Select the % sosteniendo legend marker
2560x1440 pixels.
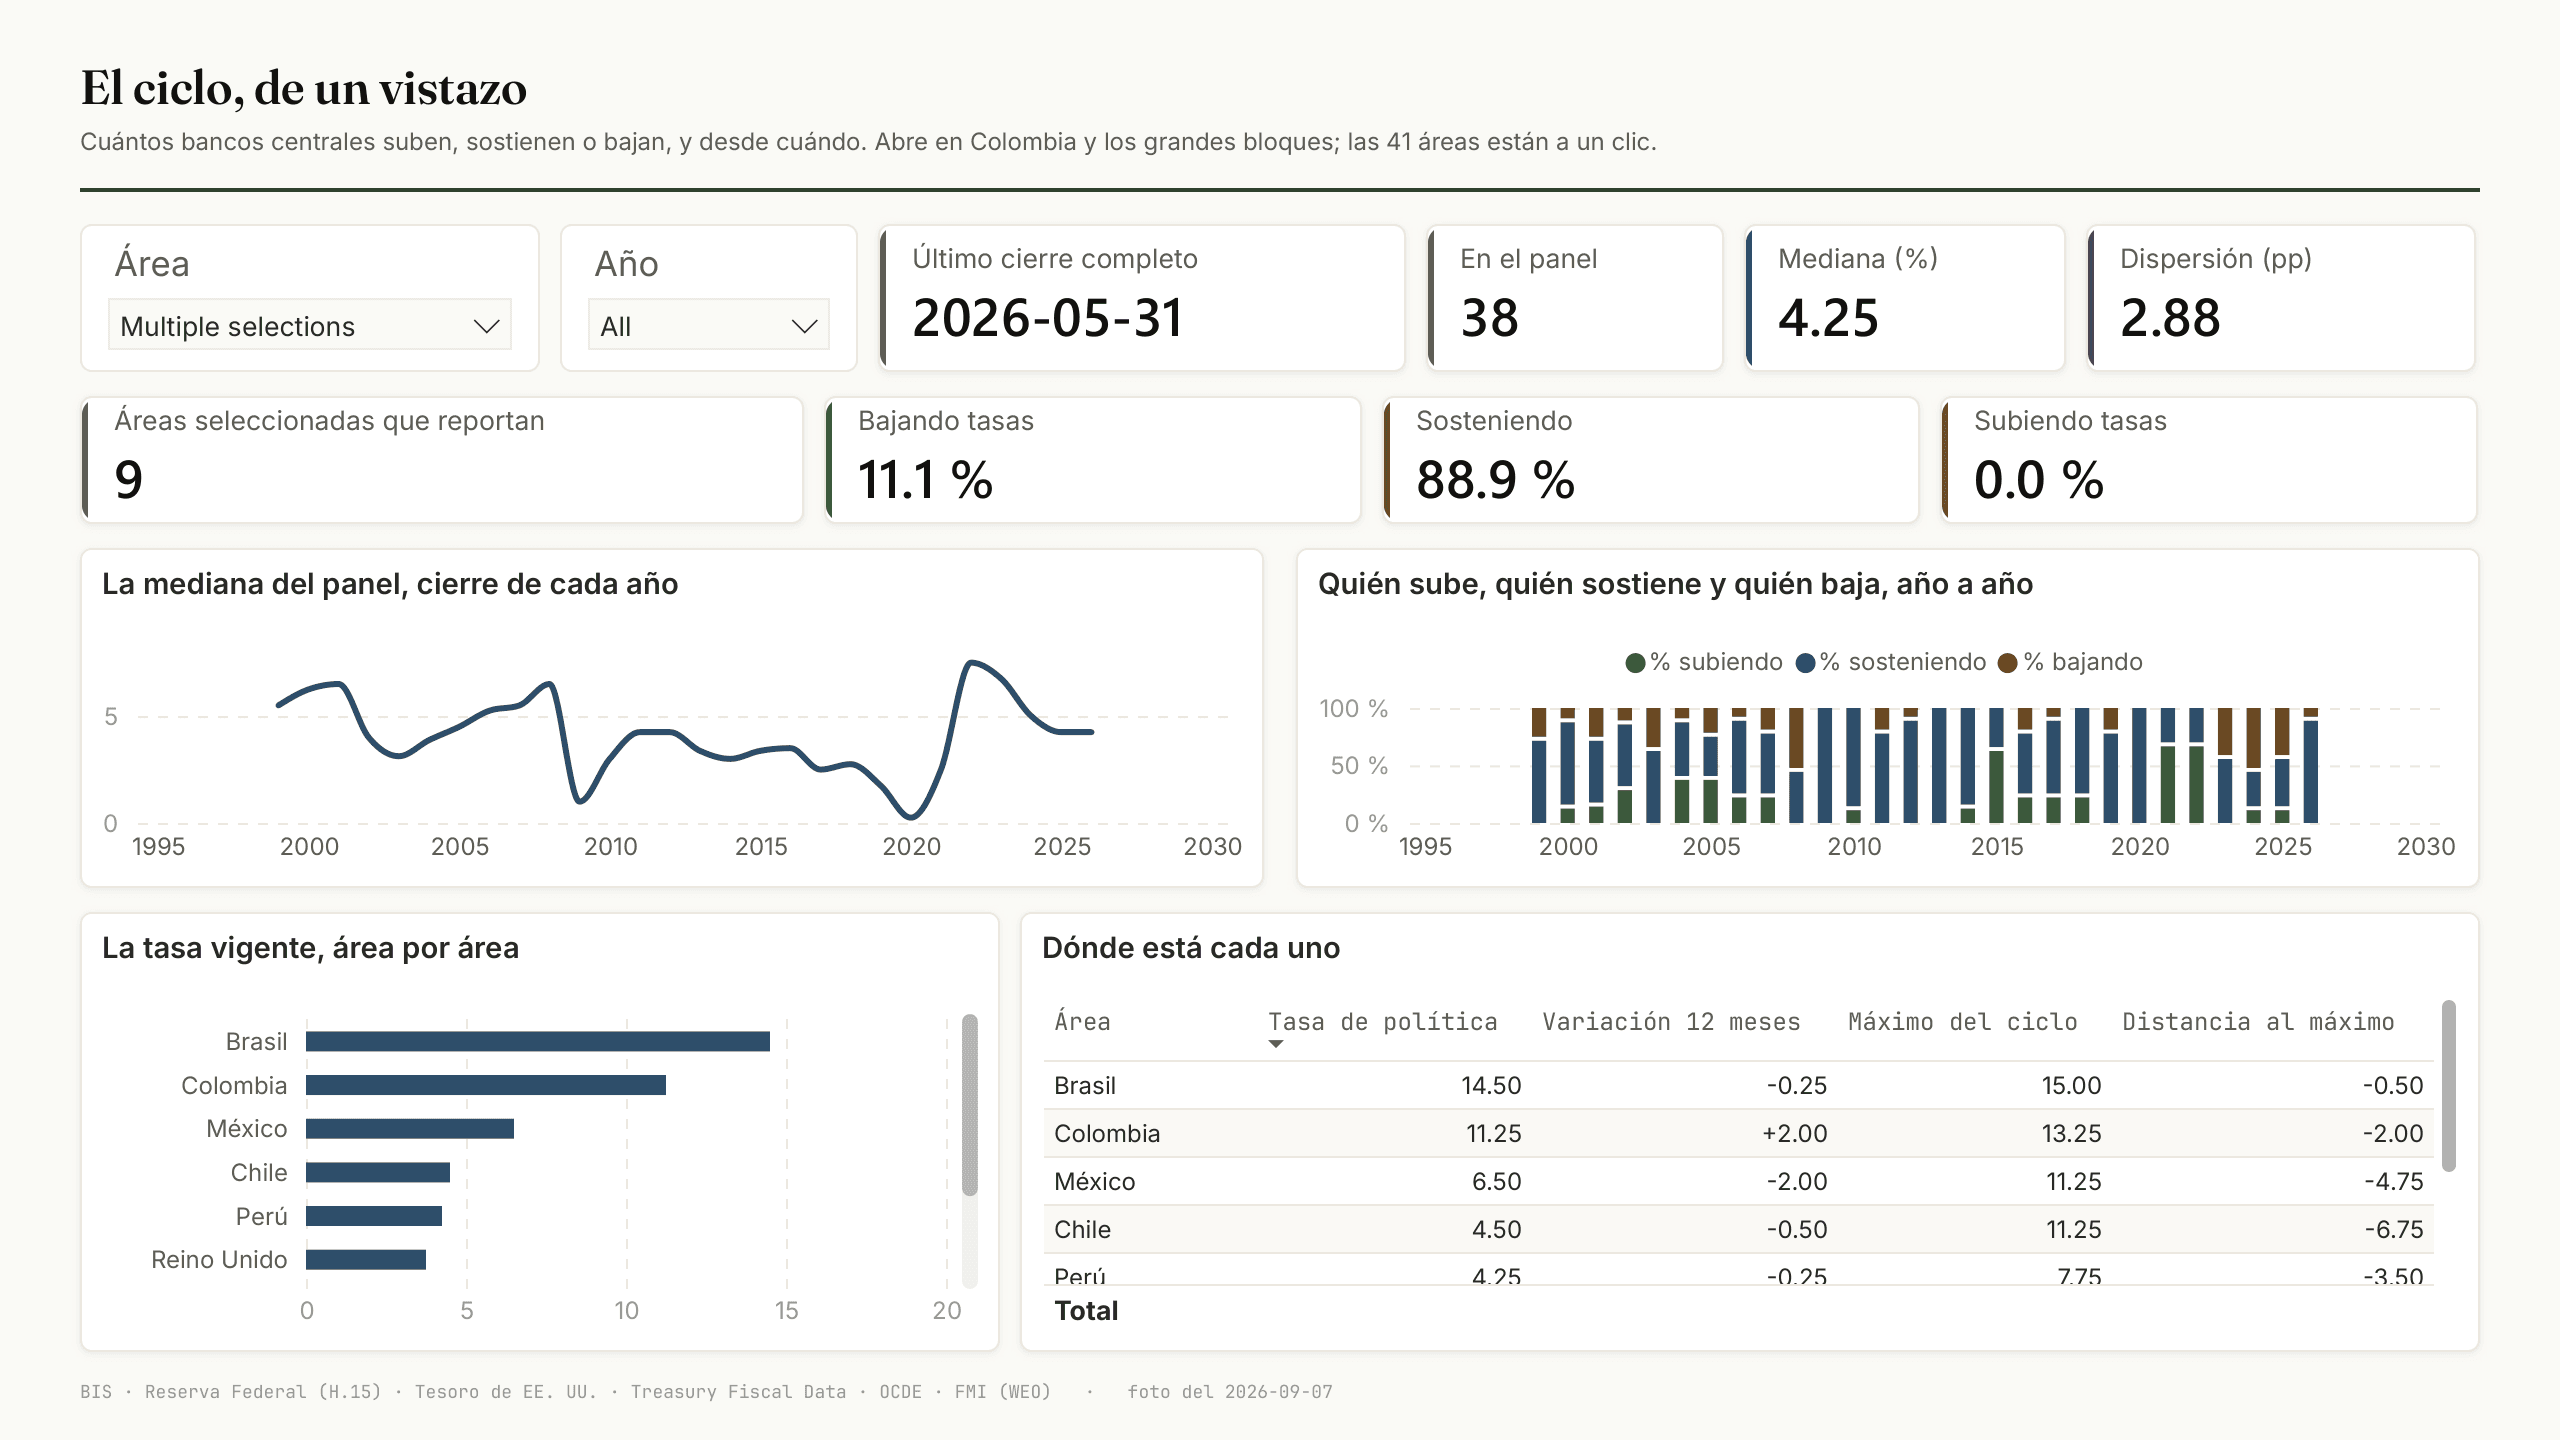(1805, 663)
